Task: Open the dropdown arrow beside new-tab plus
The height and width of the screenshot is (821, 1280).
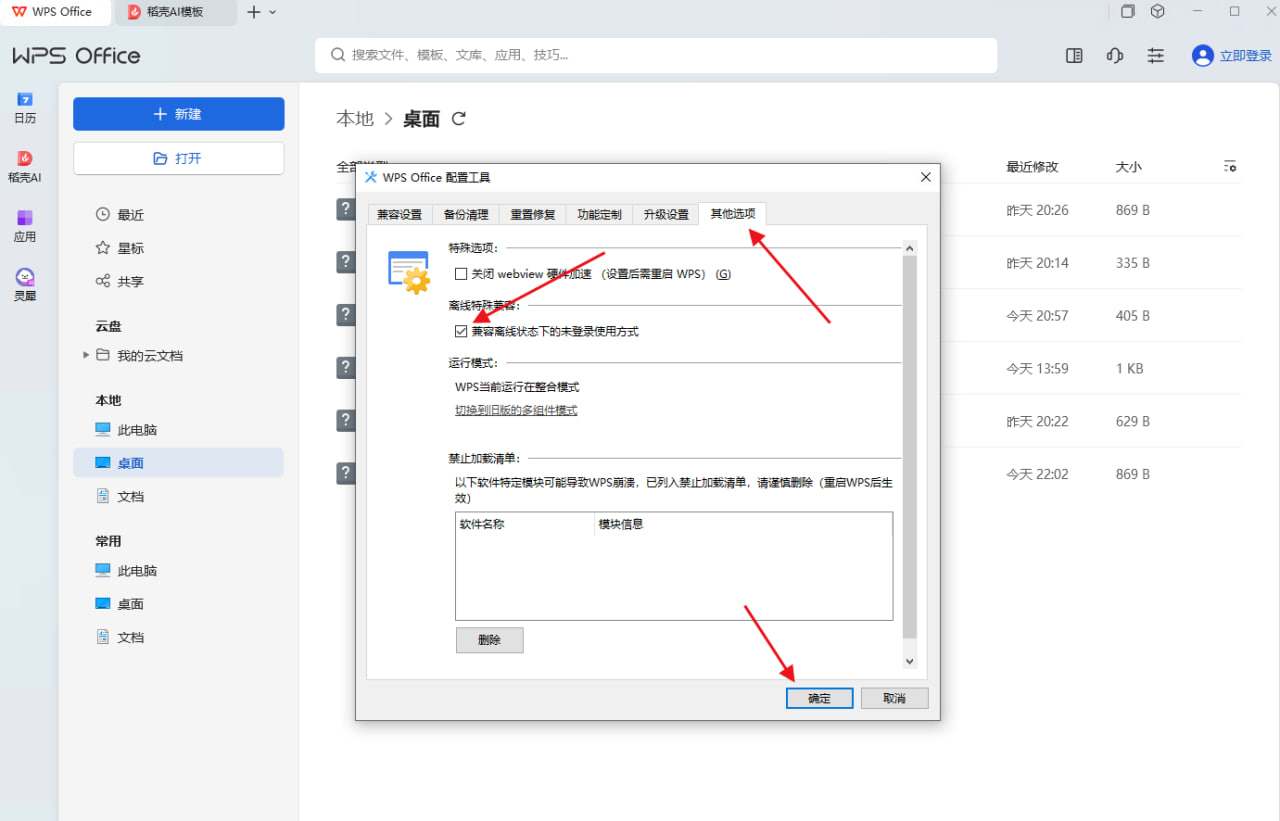Action: [273, 12]
